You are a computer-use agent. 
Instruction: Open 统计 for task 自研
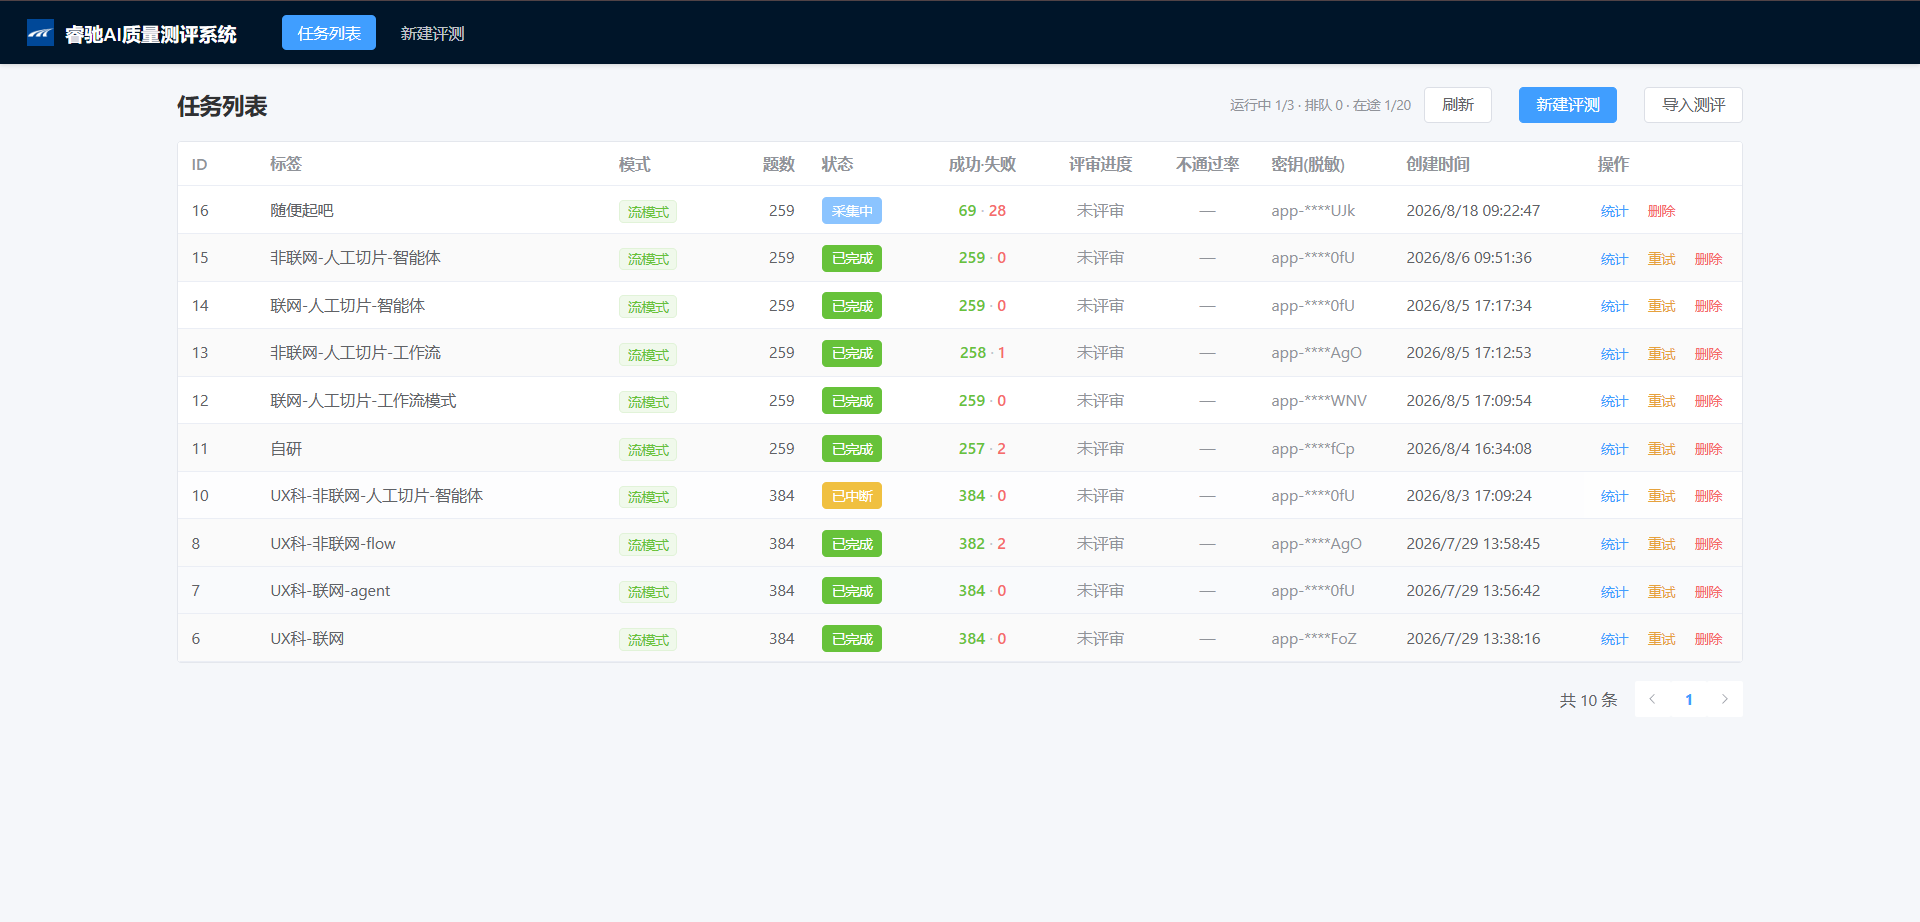(x=1614, y=449)
